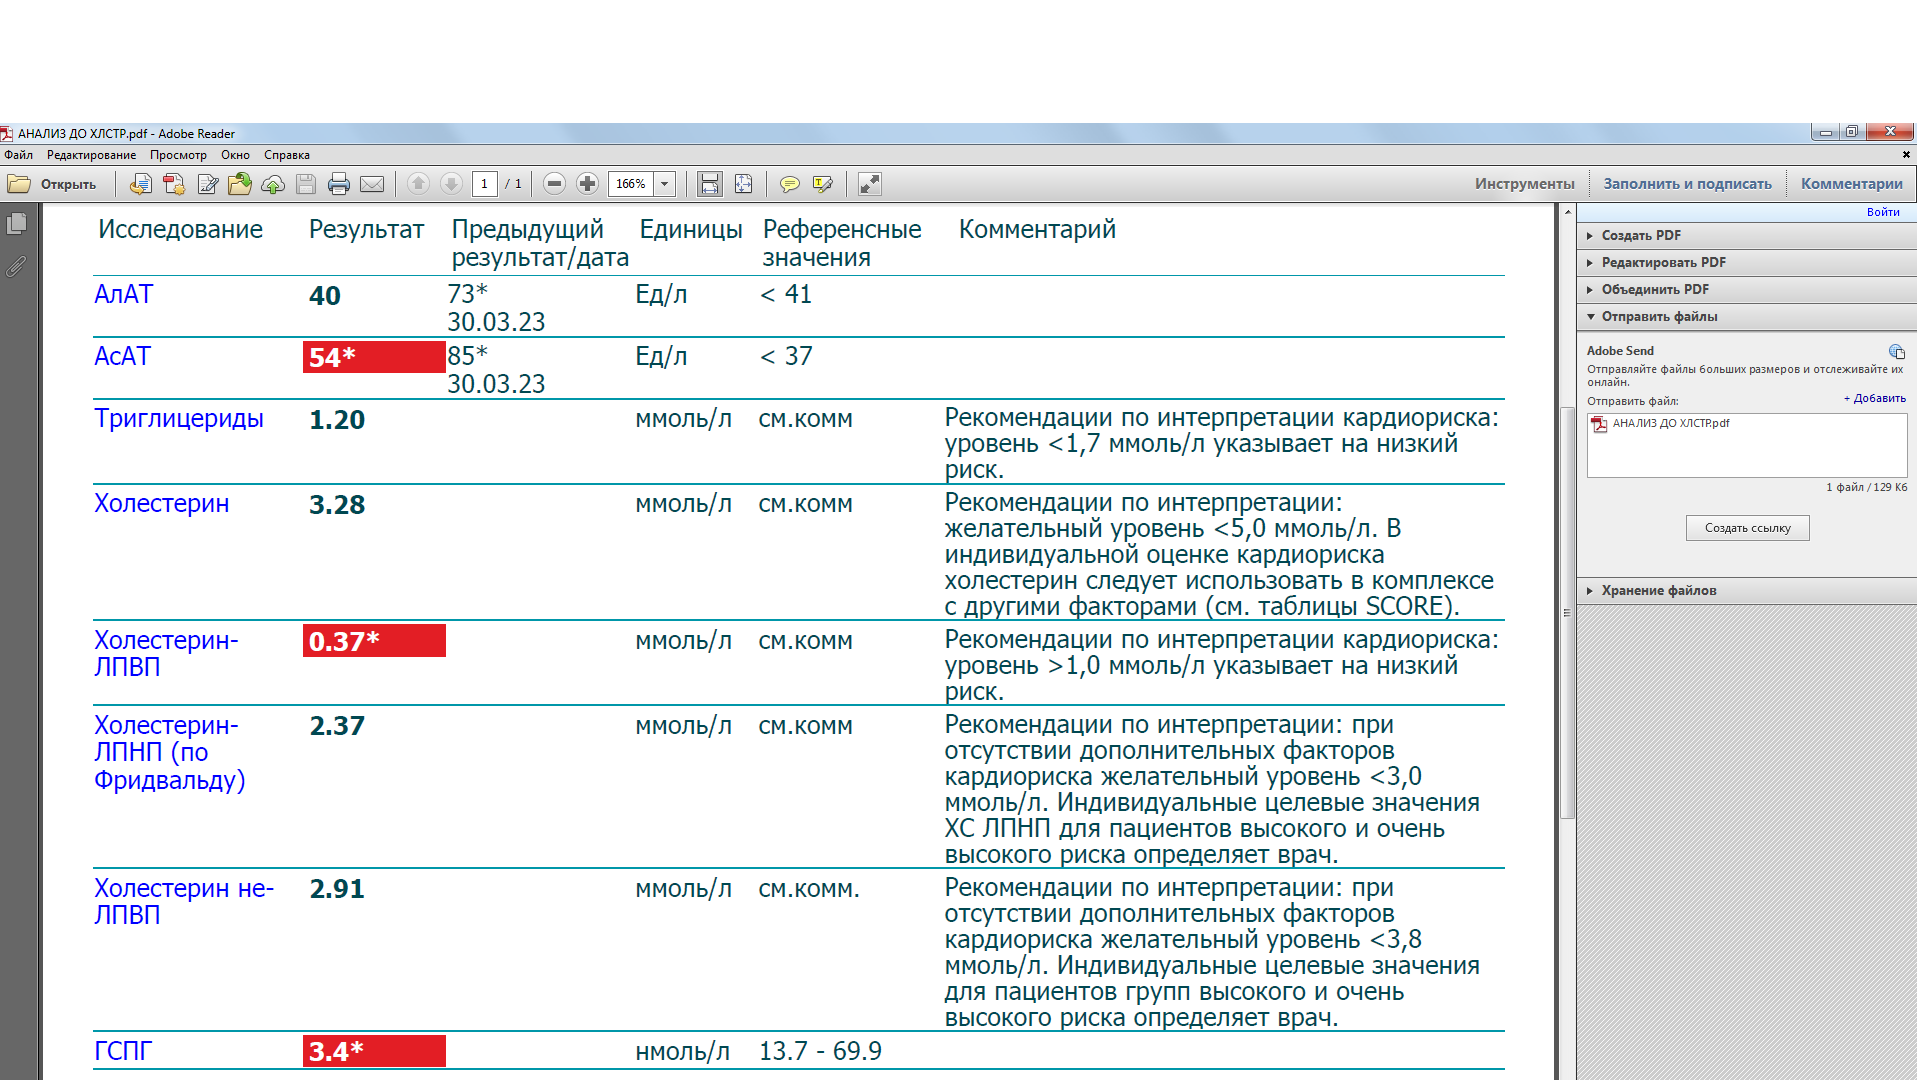Click the fit page width icon

(710, 184)
